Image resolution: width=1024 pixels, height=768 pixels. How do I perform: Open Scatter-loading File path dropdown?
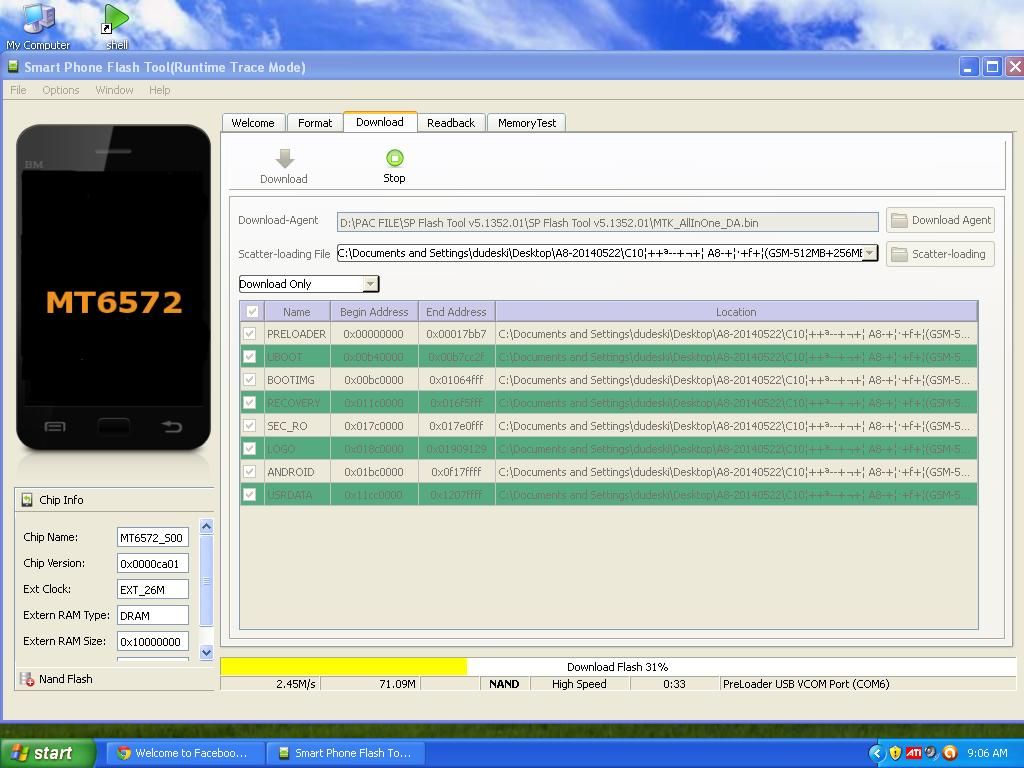tap(869, 253)
